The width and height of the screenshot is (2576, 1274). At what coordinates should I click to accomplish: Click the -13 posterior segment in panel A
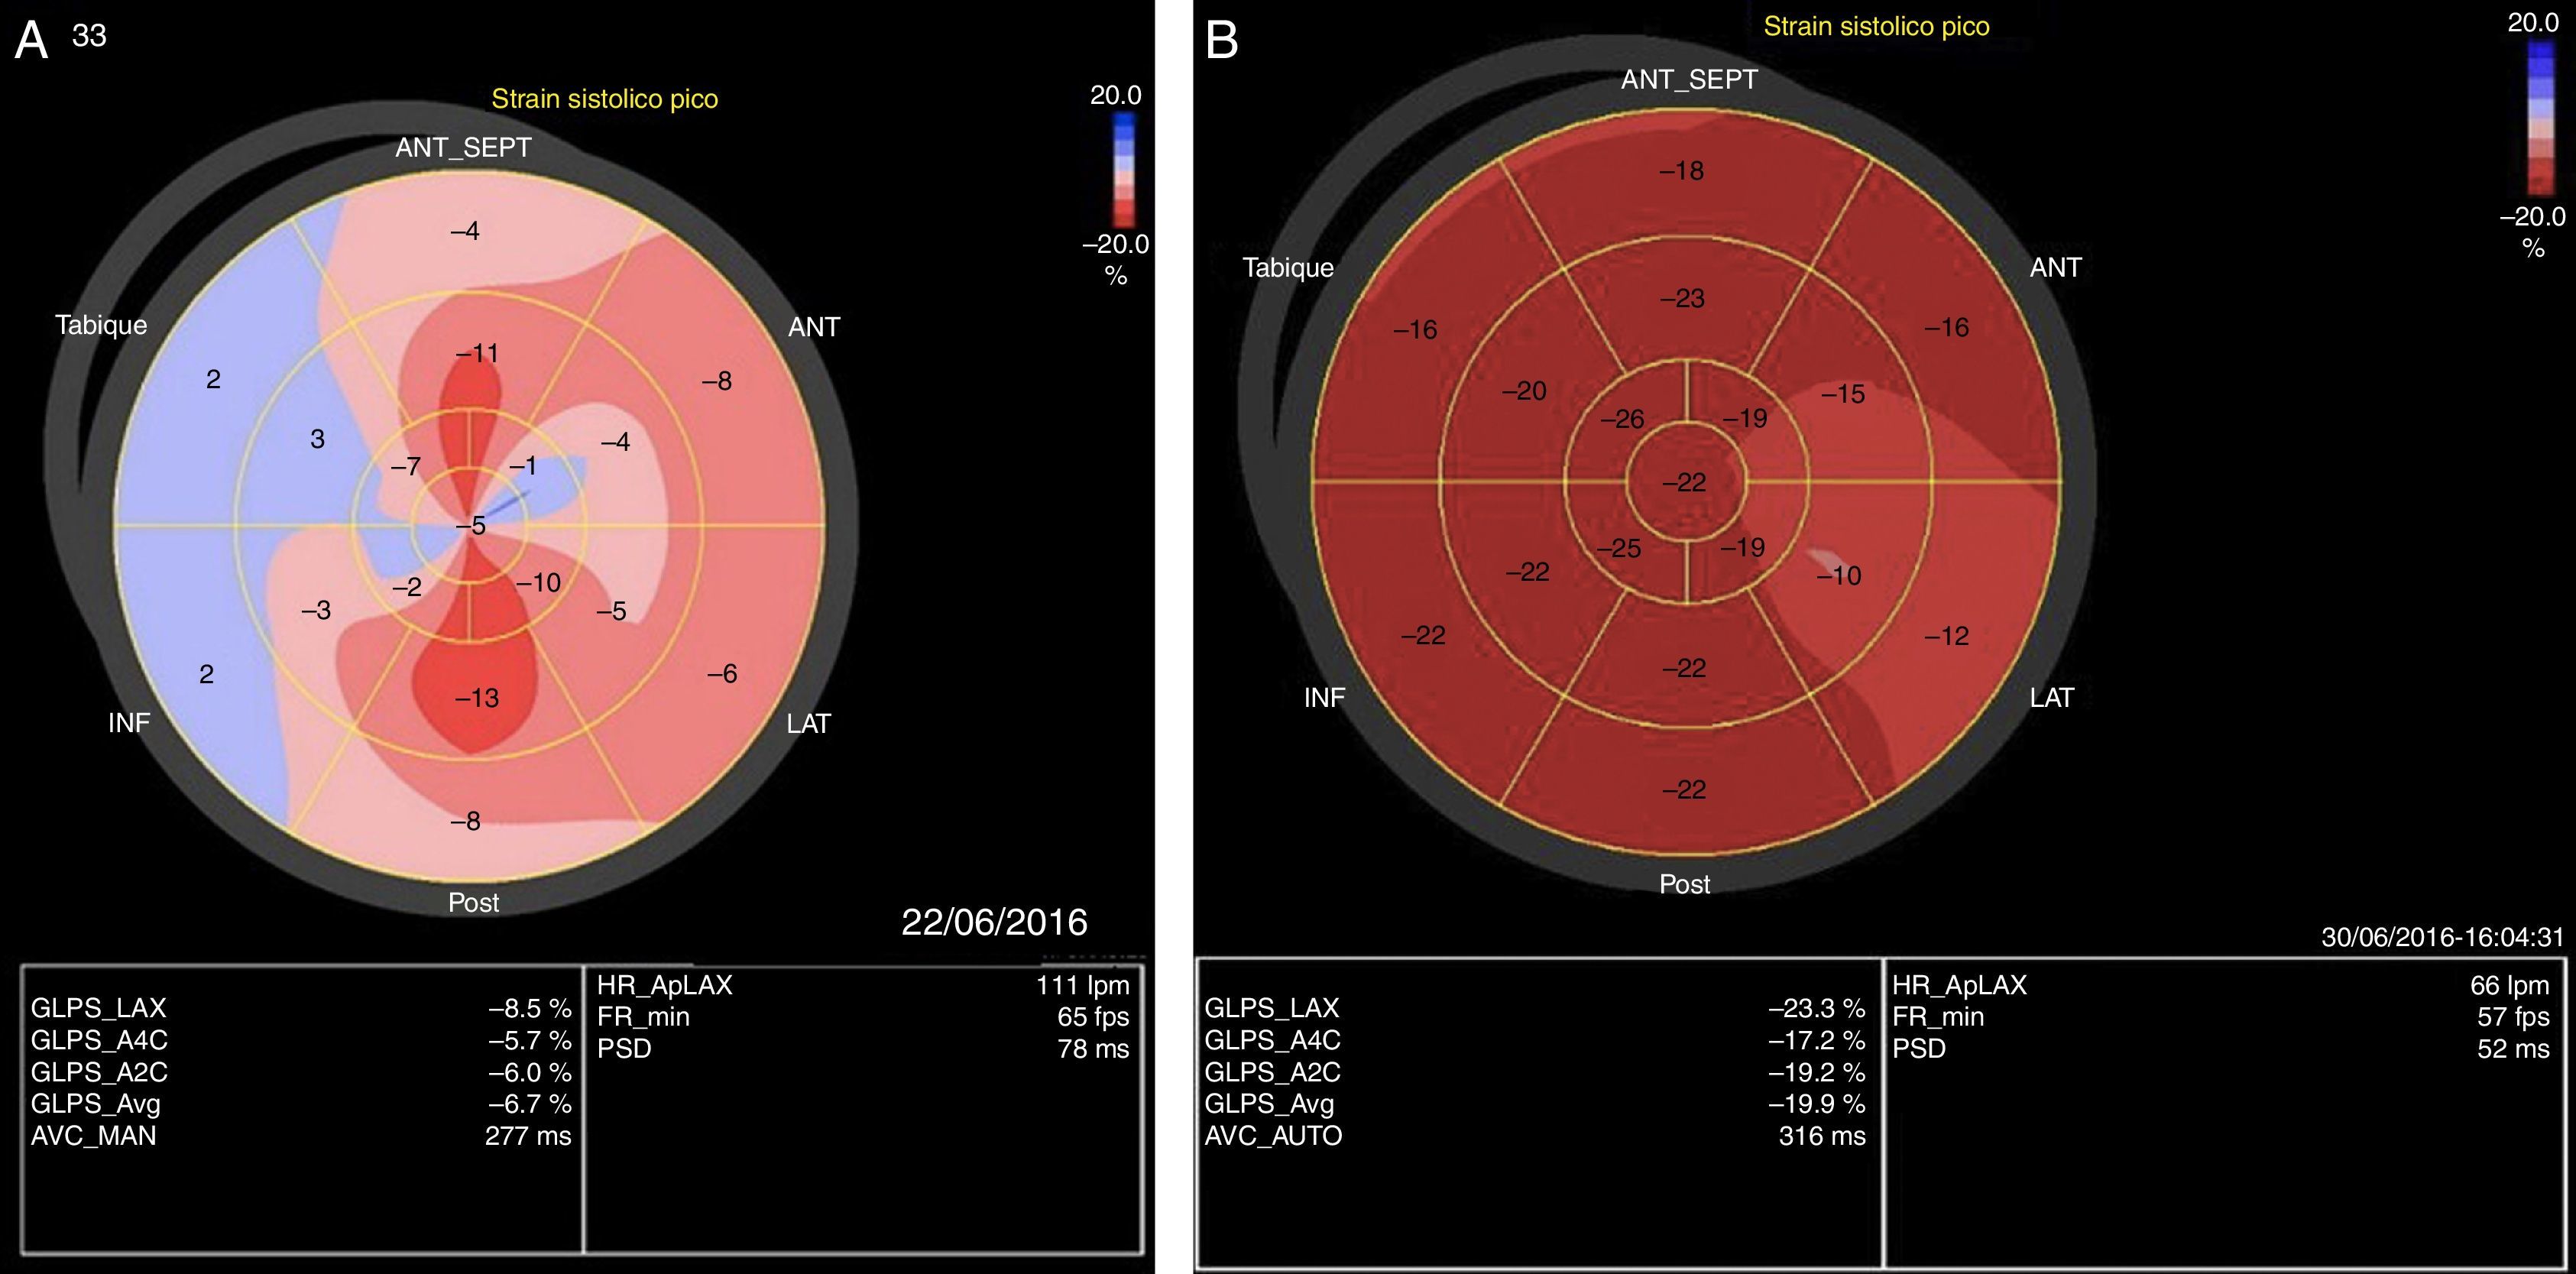(x=477, y=698)
